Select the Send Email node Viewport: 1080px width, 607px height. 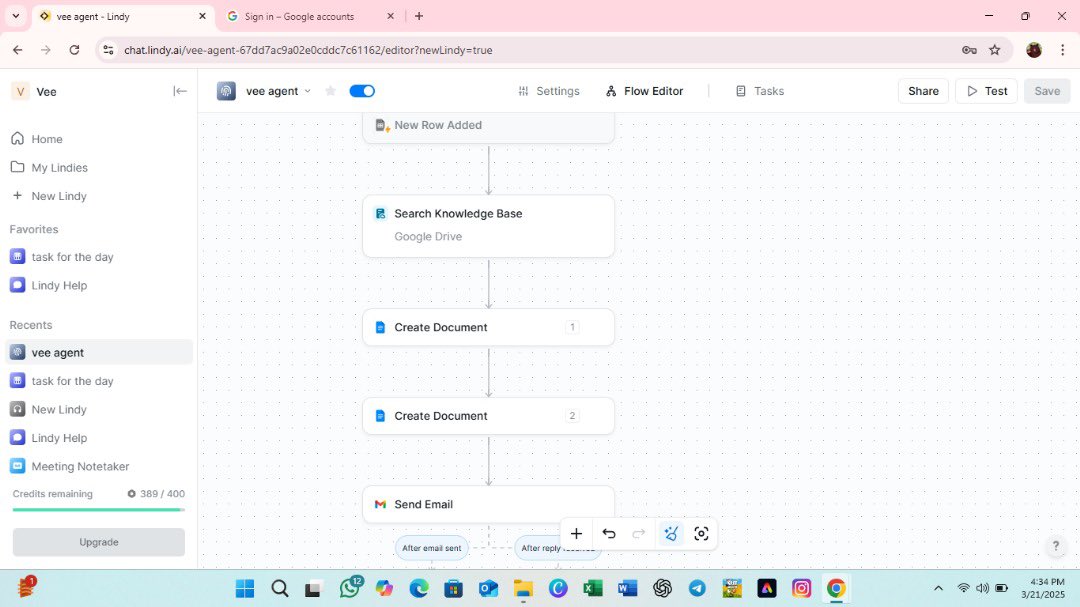[488, 504]
